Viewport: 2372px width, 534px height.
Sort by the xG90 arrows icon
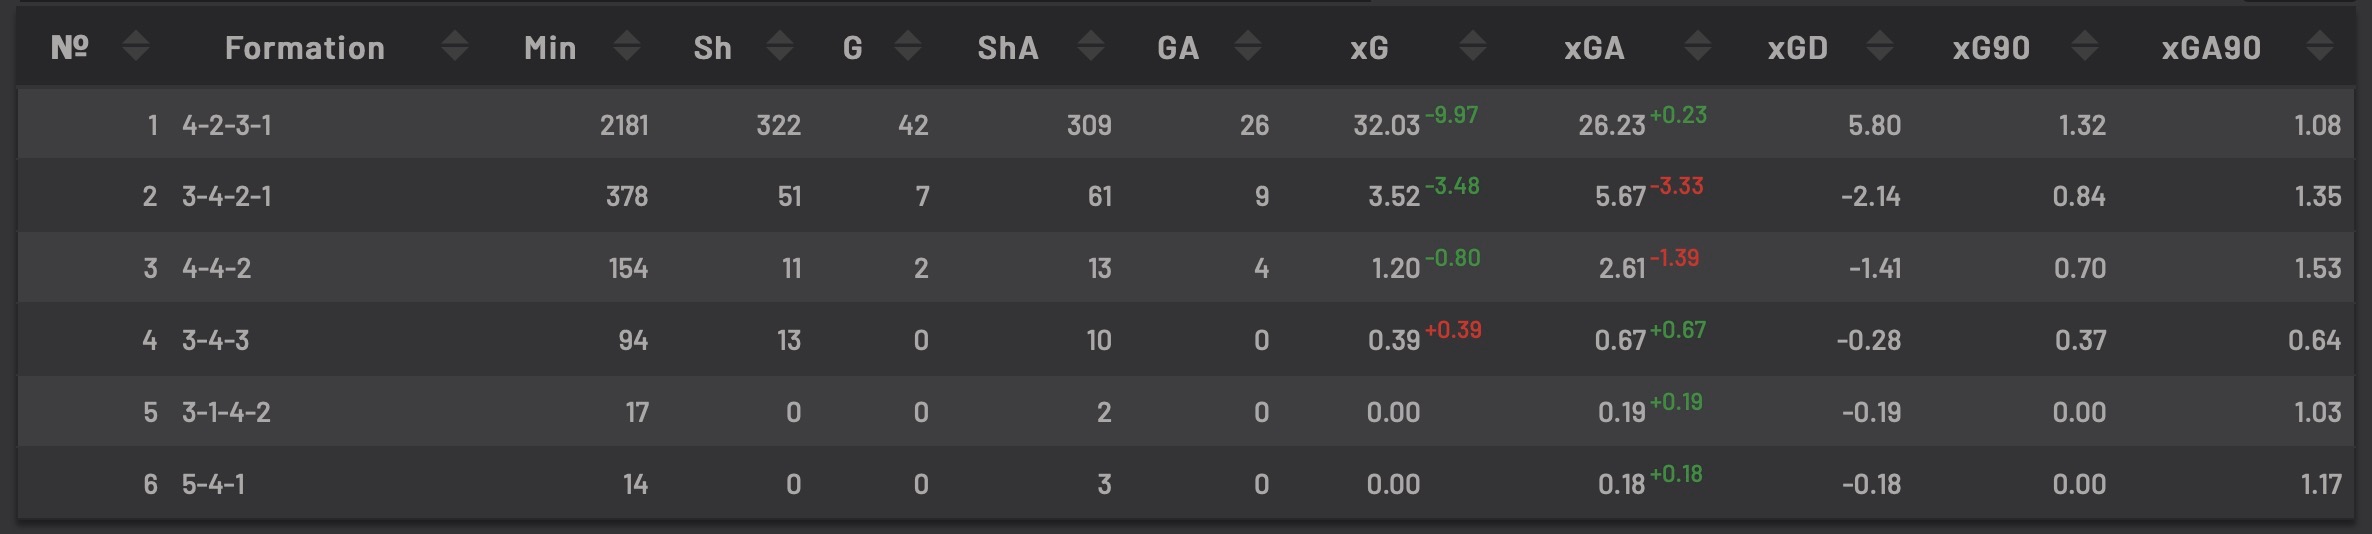coord(2085,46)
